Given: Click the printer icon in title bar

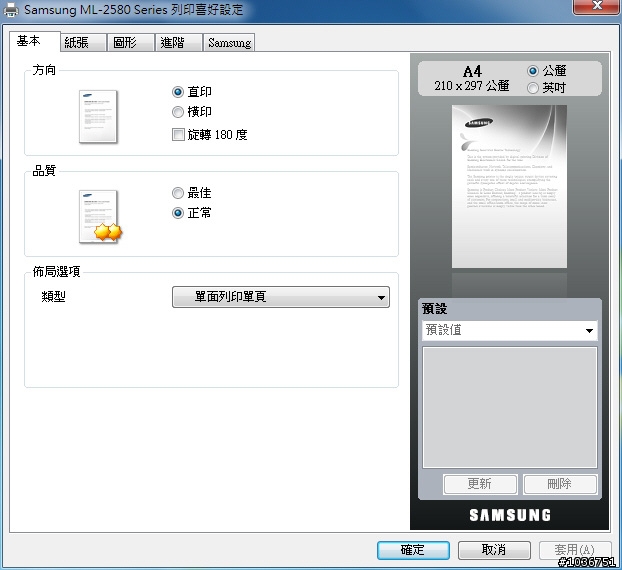Looking at the screenshot, I should (11, 10).
